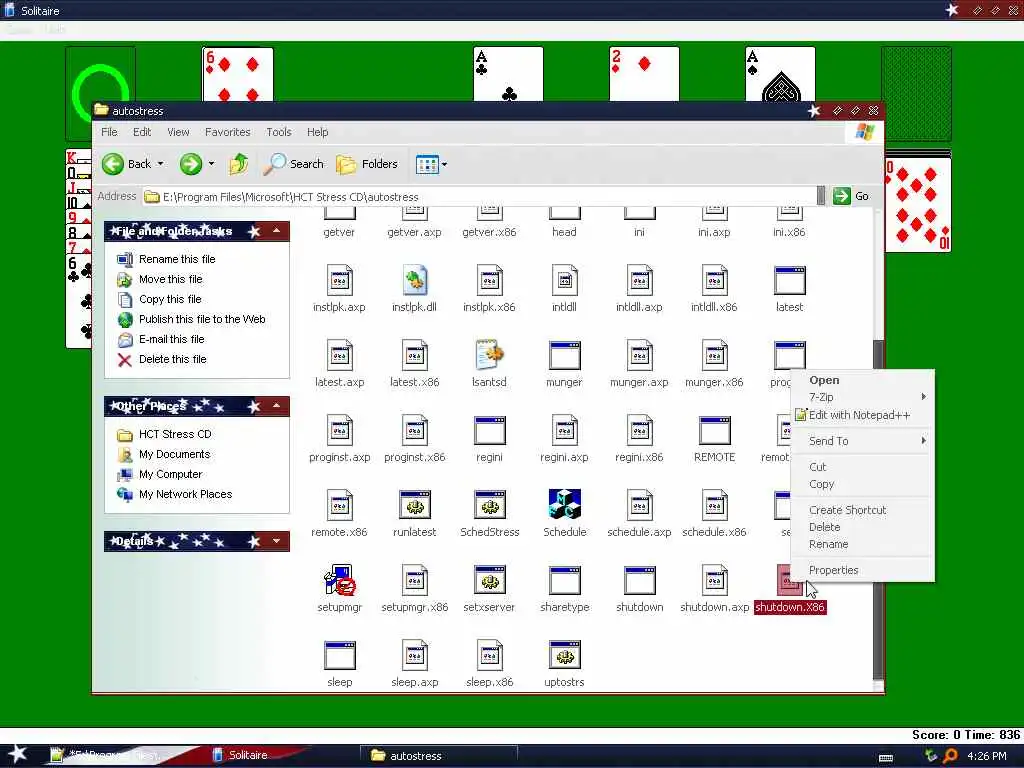Image resolution: width=1024 pixels, height=768 pixels.
Task: Open Properties from context menu
Action: point(862,570)
